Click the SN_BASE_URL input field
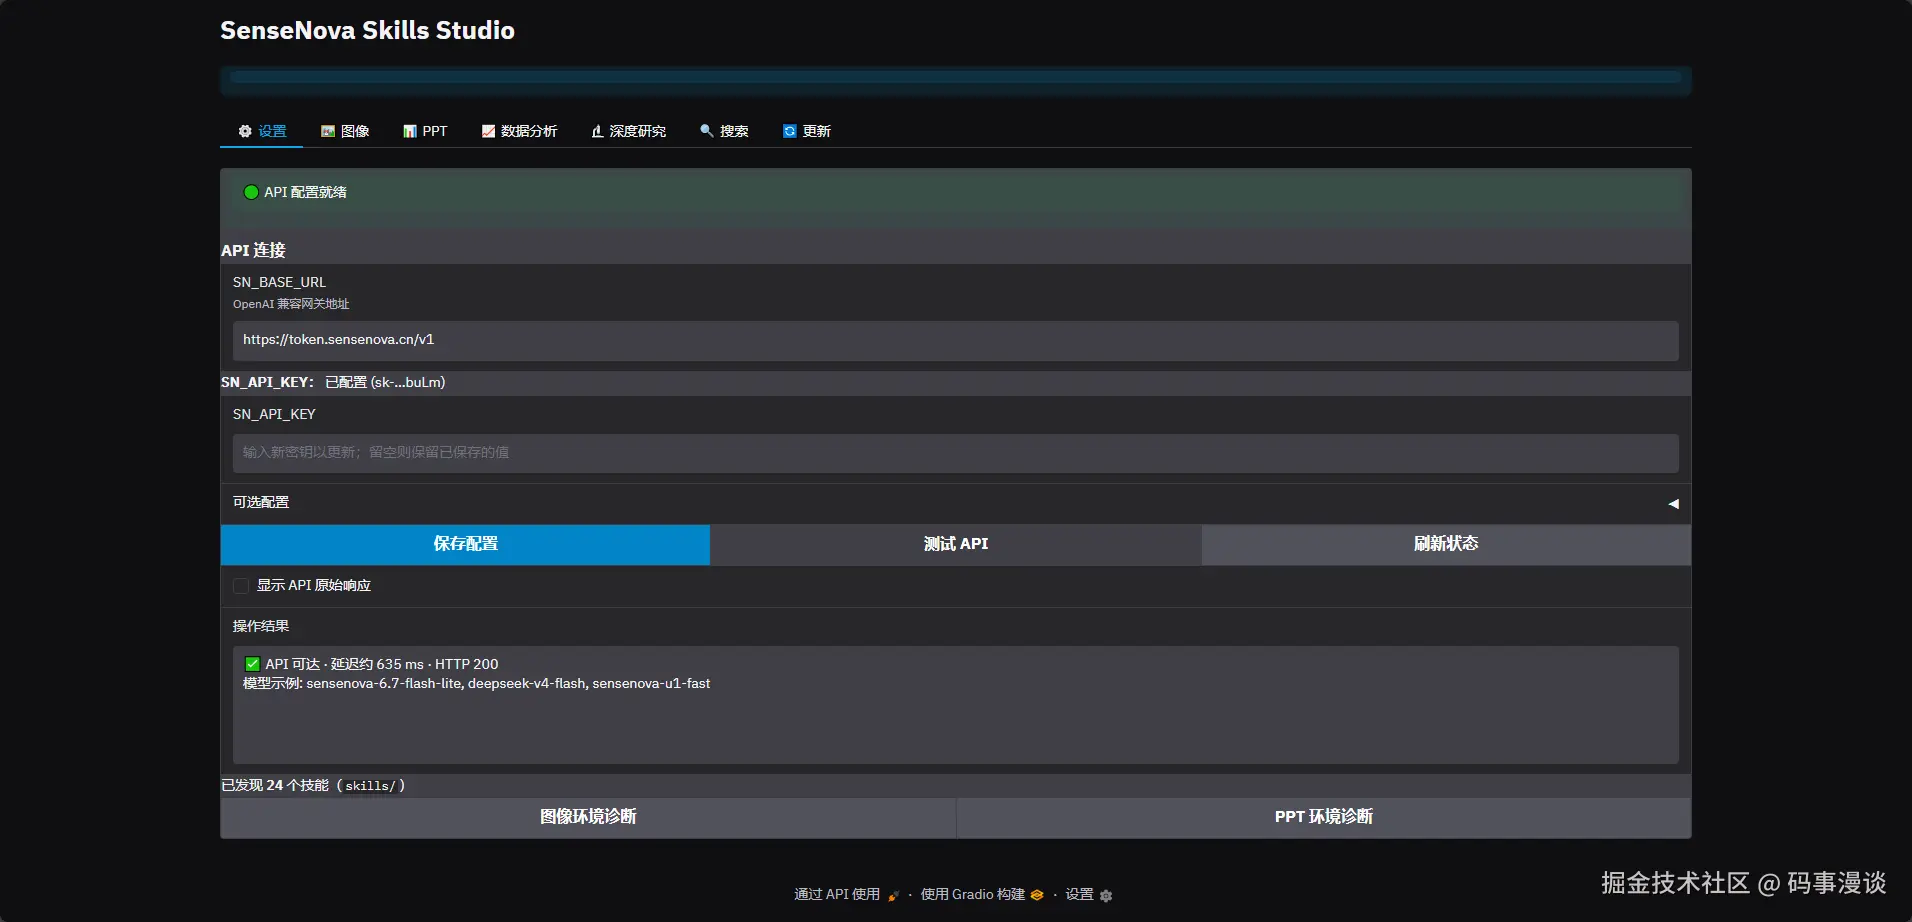 [x=955, y=340]
